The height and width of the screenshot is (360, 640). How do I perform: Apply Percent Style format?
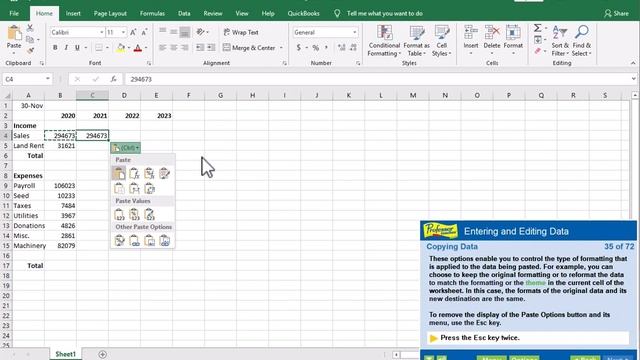[x=316, y=48]
